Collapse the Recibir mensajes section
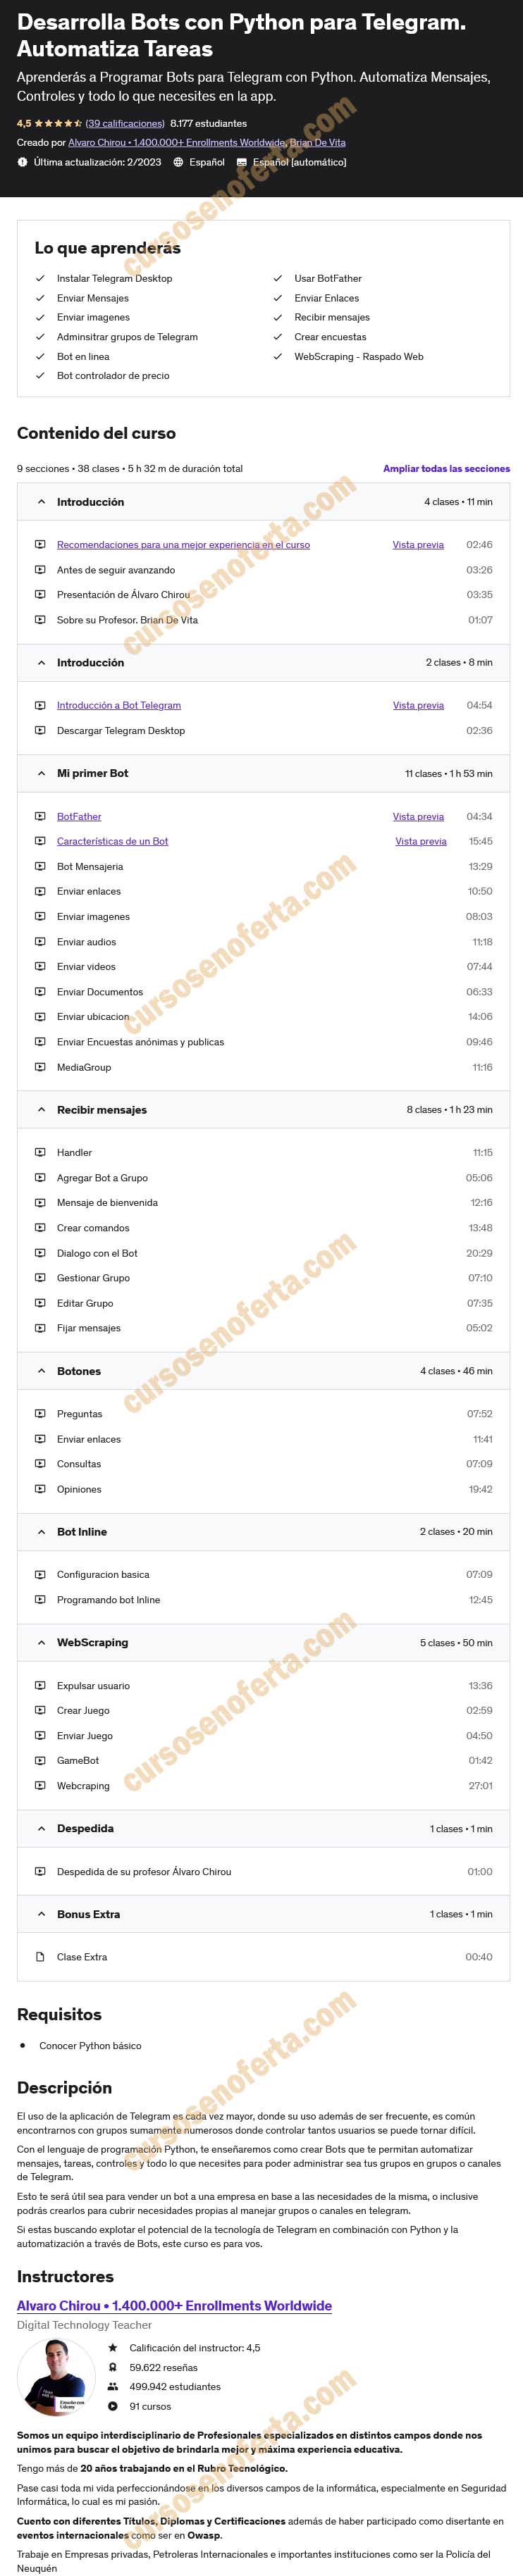Image resolution: width=523 pixels, height=2576 pixels. 41,1109
